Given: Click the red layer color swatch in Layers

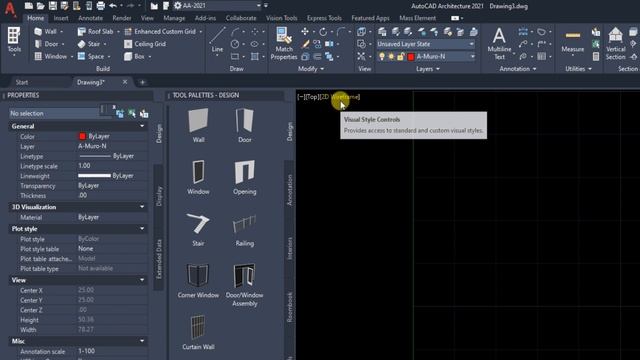Looking at the screenshot, I should (x=411, y=56).
